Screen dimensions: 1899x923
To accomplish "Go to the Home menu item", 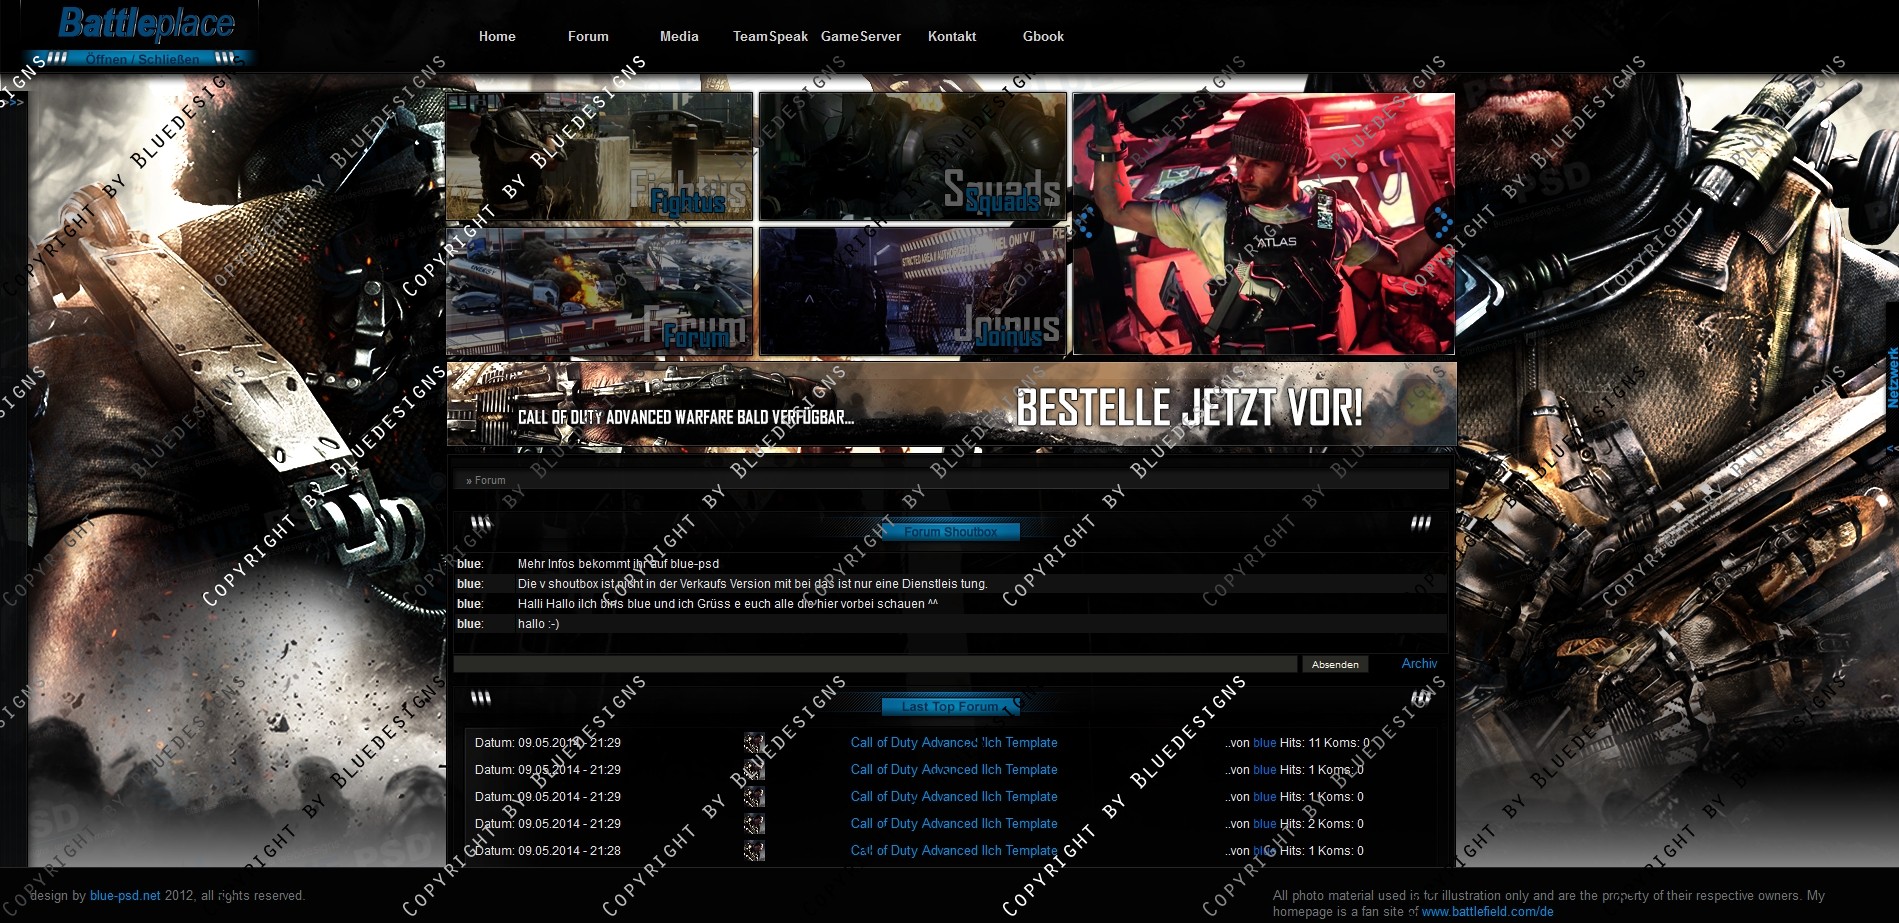I will [x=497, y=36].
